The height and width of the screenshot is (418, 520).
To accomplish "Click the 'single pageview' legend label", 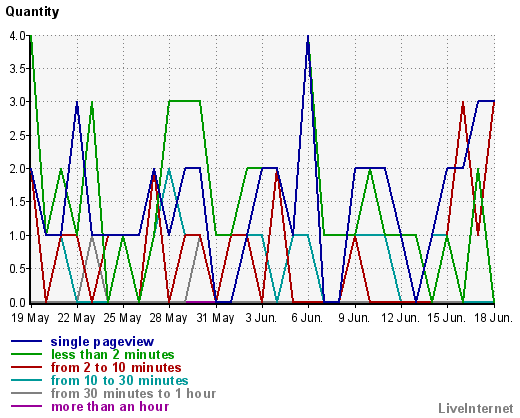I will [102, 342].
